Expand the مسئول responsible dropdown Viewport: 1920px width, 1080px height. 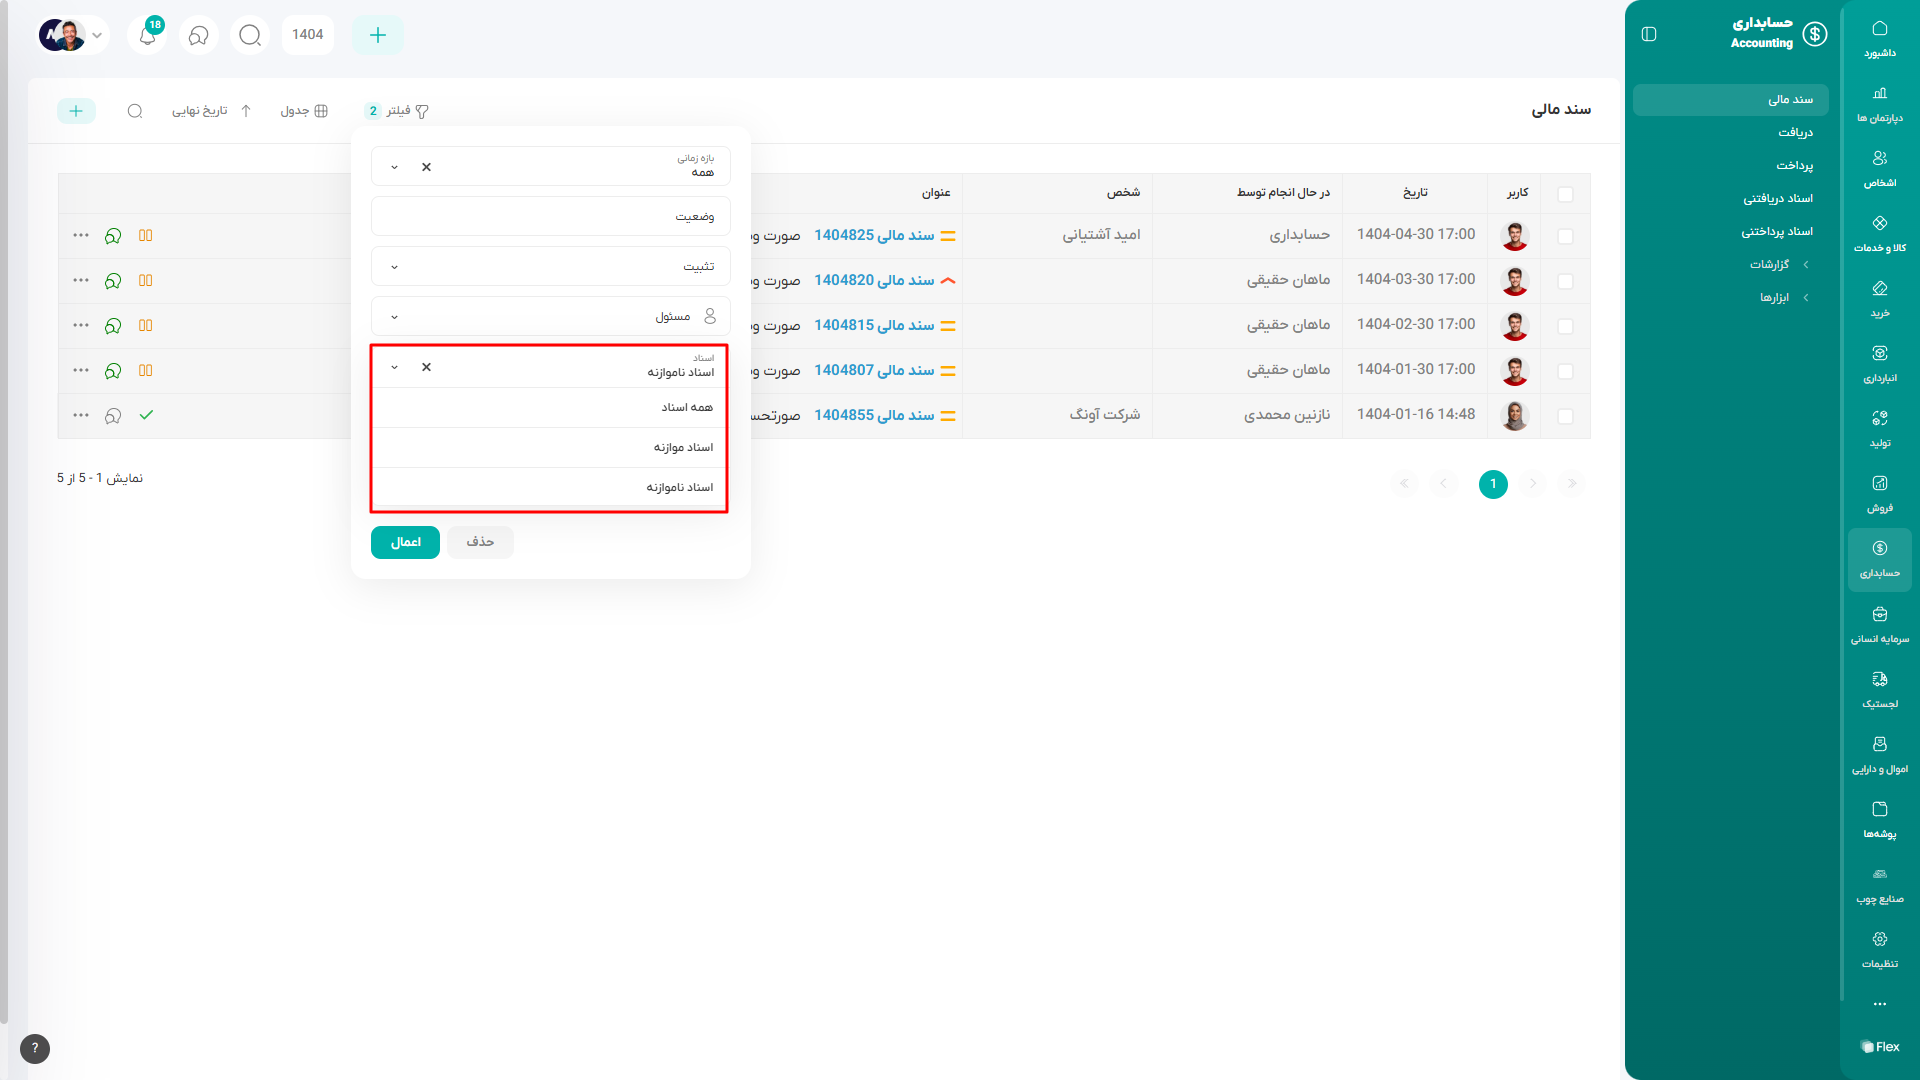coord(394,317)
